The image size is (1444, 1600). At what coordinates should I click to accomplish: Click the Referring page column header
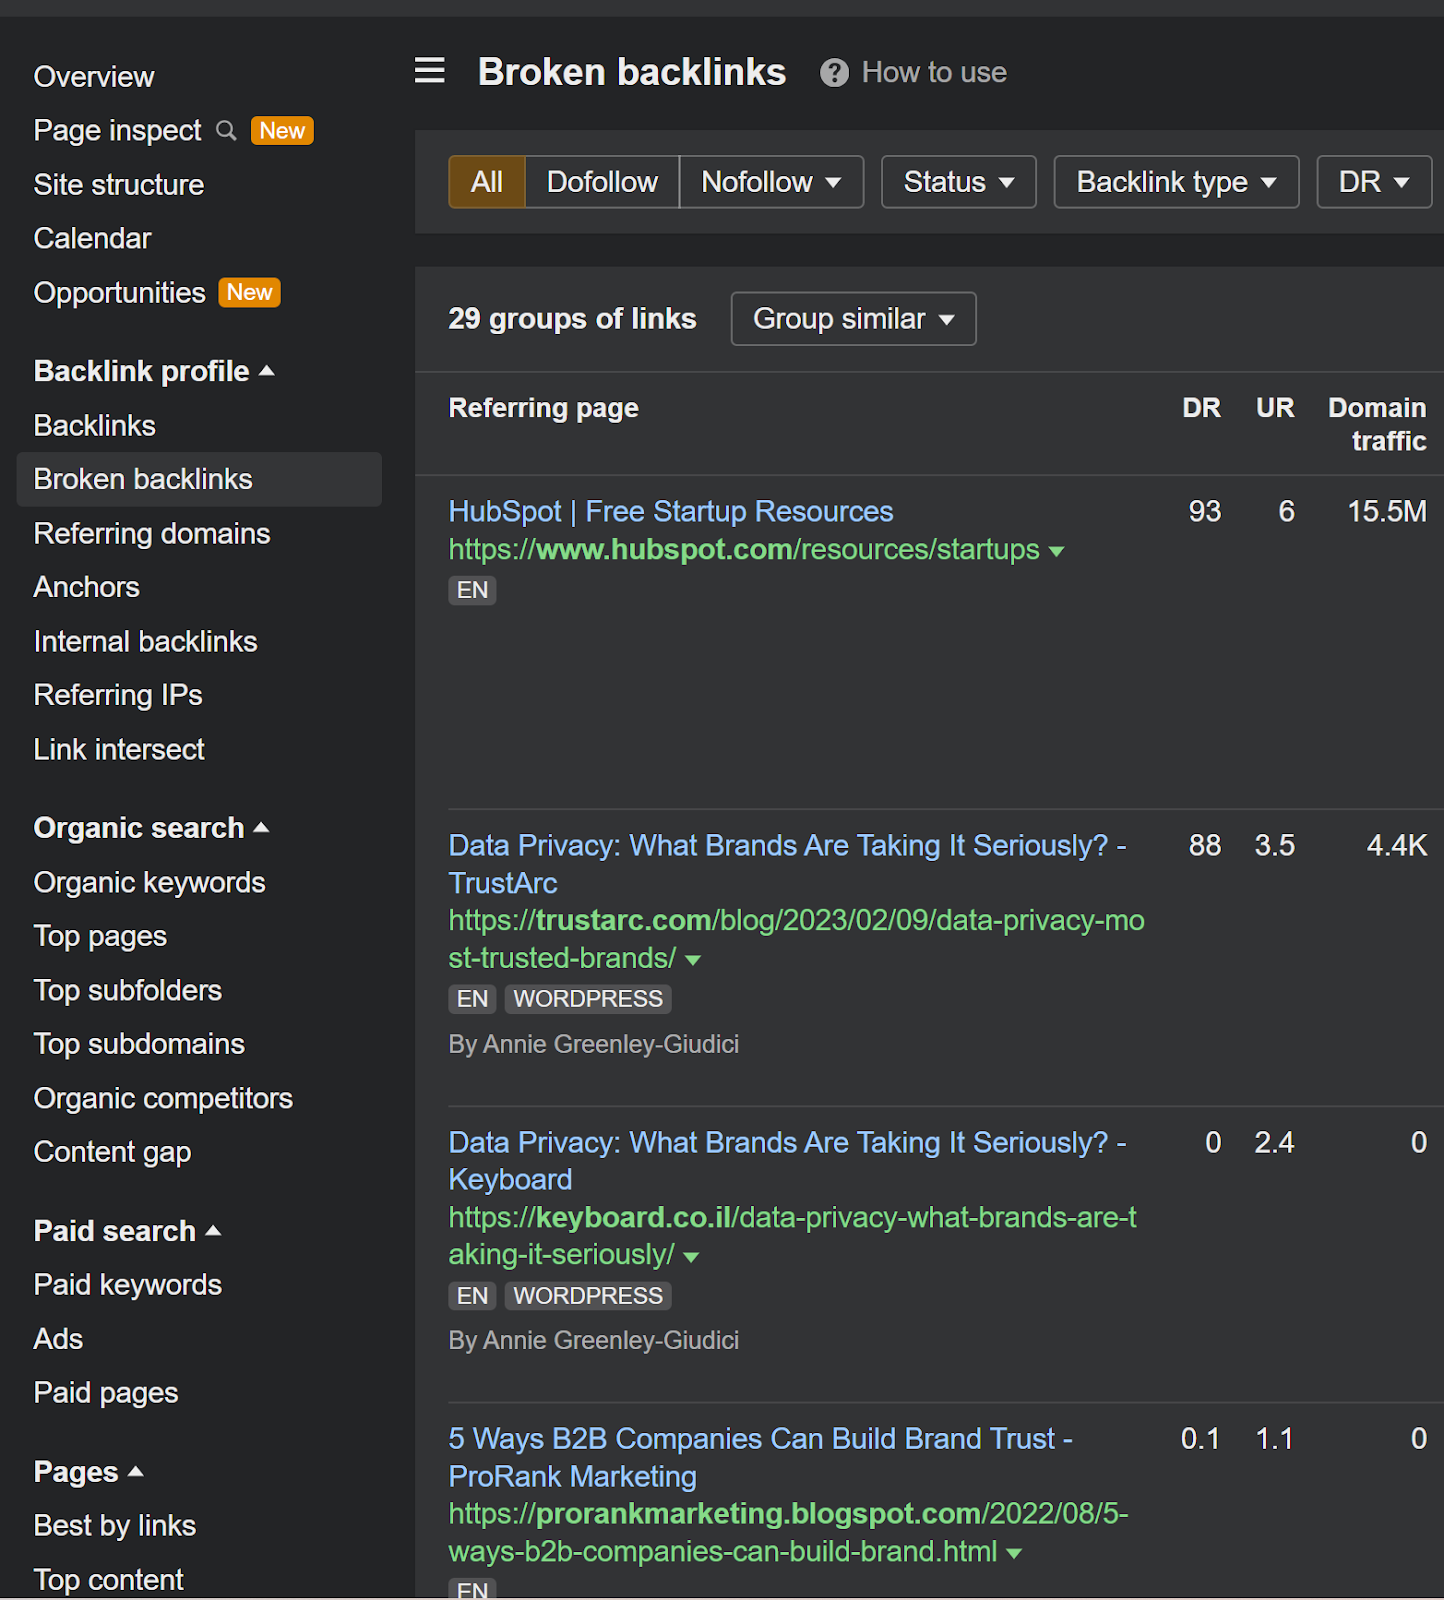tap(544, 408)
